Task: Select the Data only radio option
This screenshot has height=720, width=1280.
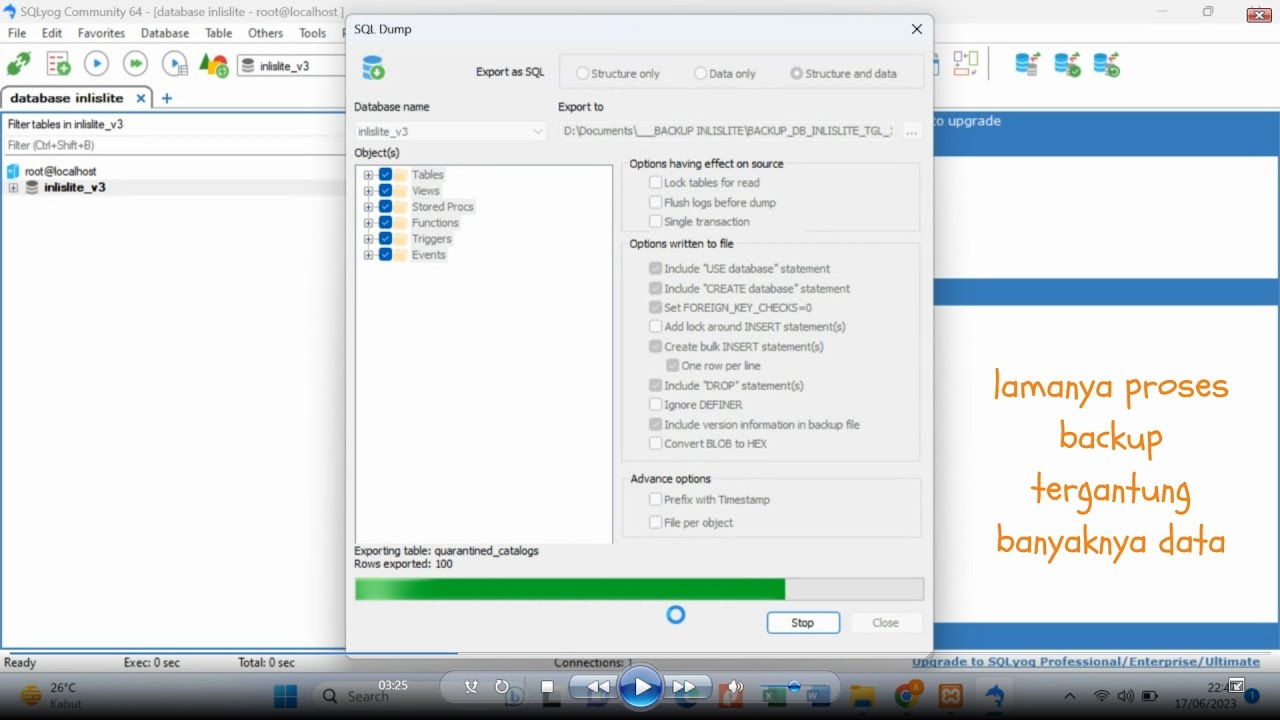Action: click(725, 73)
